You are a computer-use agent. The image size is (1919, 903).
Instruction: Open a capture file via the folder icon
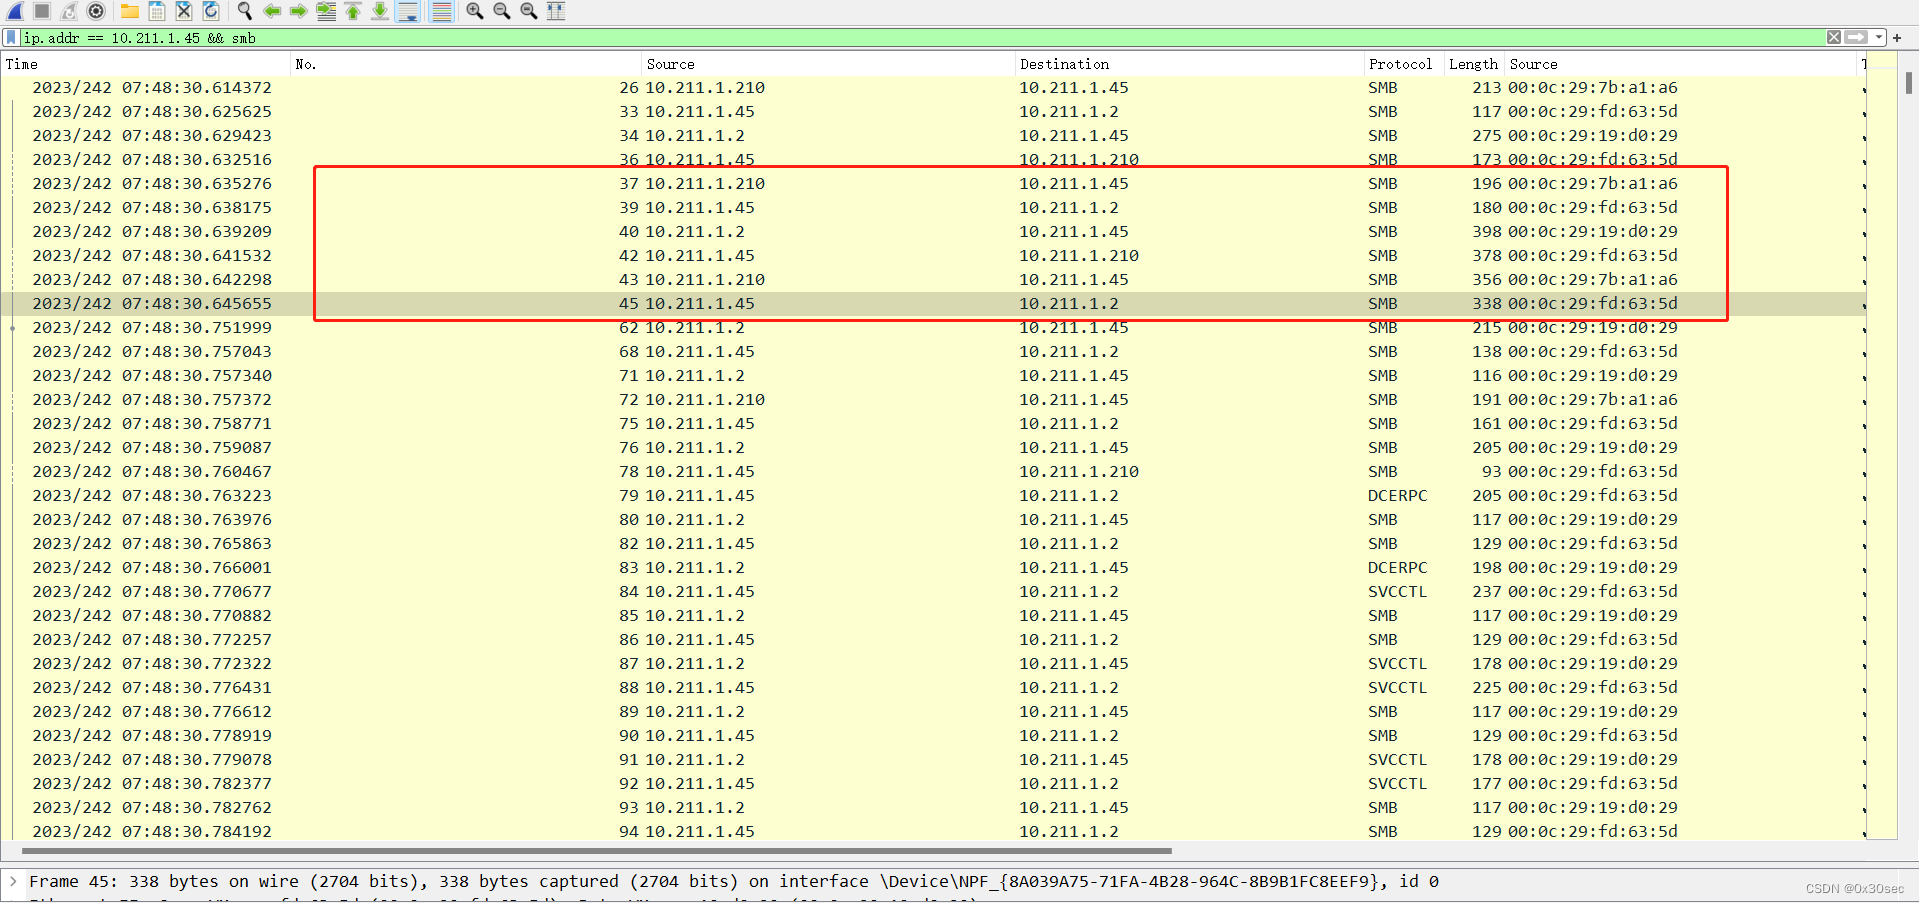130,11
